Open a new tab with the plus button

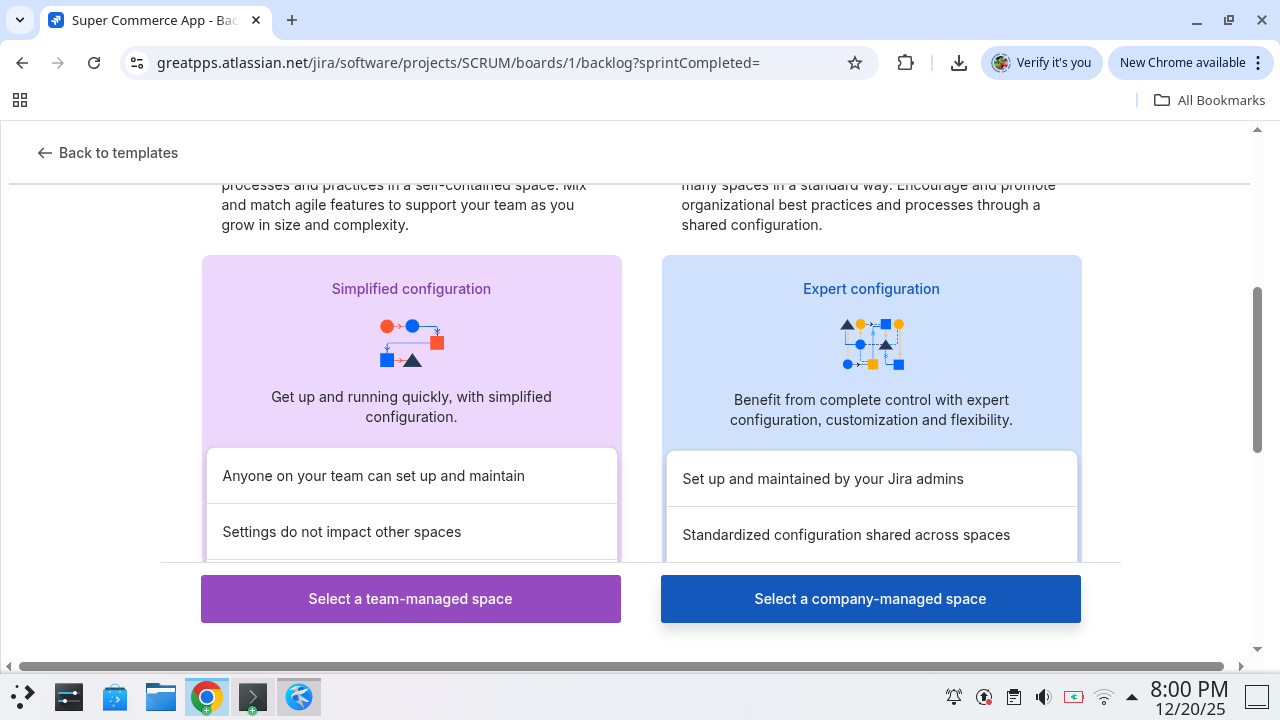(292, 20)
